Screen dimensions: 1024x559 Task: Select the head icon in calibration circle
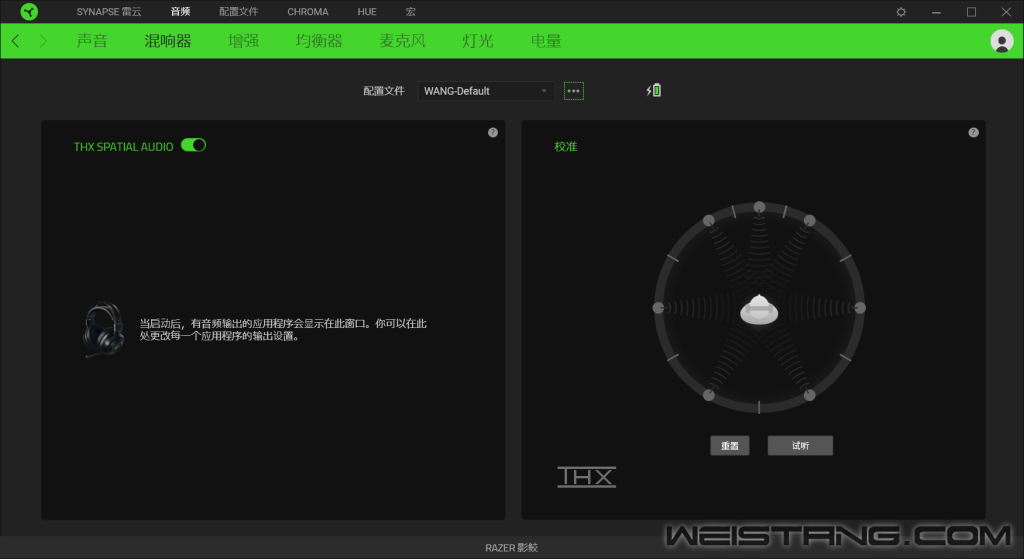tap(759, 309)
